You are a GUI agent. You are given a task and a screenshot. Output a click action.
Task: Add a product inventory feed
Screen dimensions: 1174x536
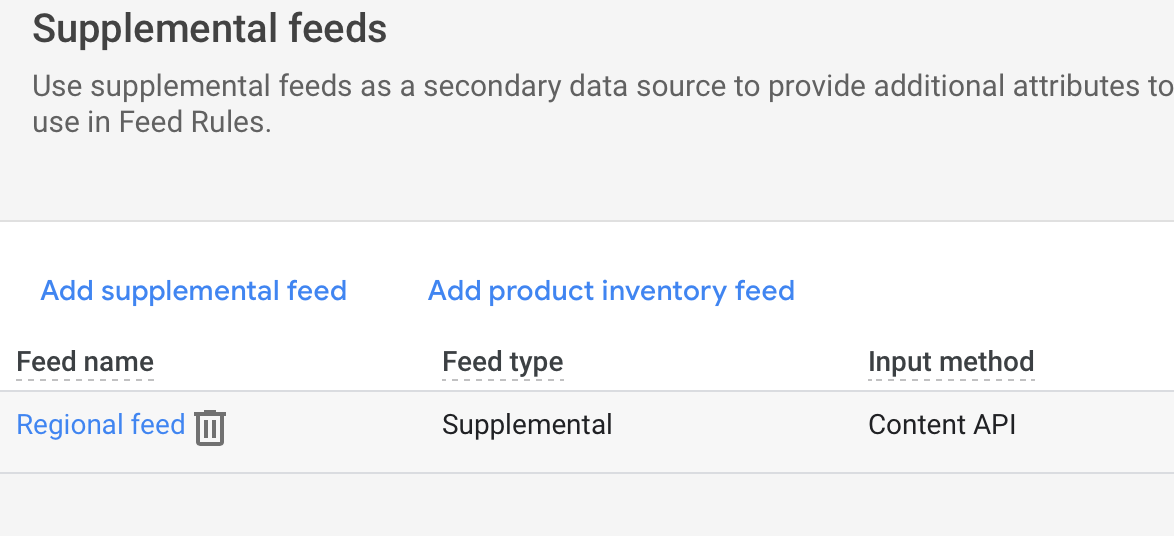click(611, 290)
